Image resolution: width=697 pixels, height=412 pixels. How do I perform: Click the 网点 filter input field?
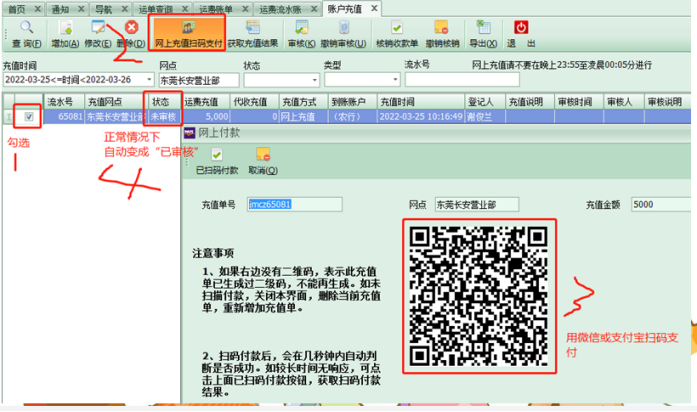coord(199,80)
